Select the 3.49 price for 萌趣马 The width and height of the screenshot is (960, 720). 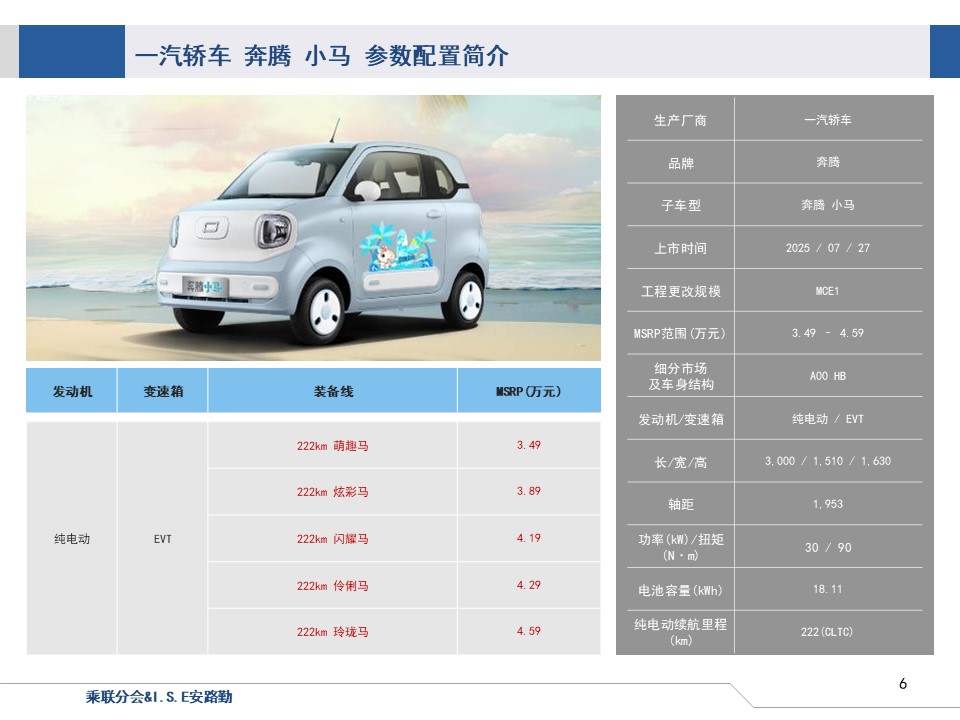point(529,445)
